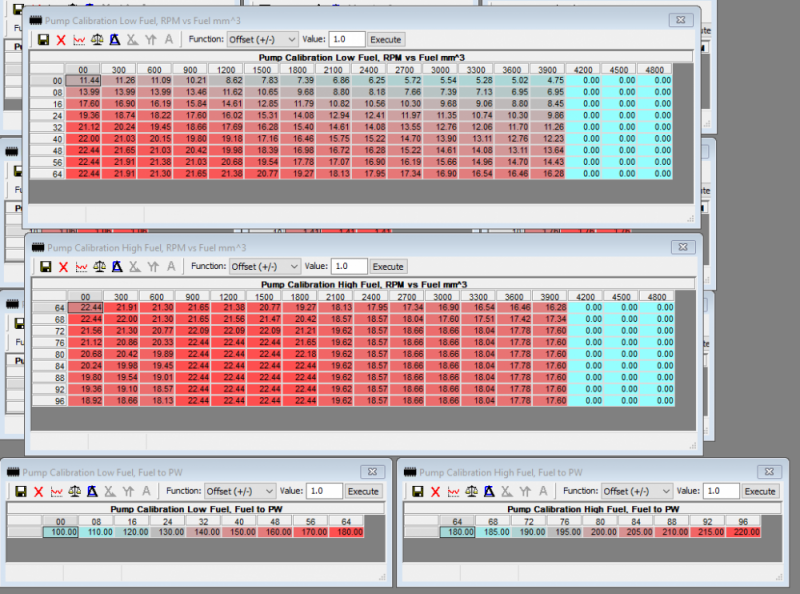Select the 11.44 cell in the Low Fuel table
Viewport: 800px width, 594px height.
85,79
